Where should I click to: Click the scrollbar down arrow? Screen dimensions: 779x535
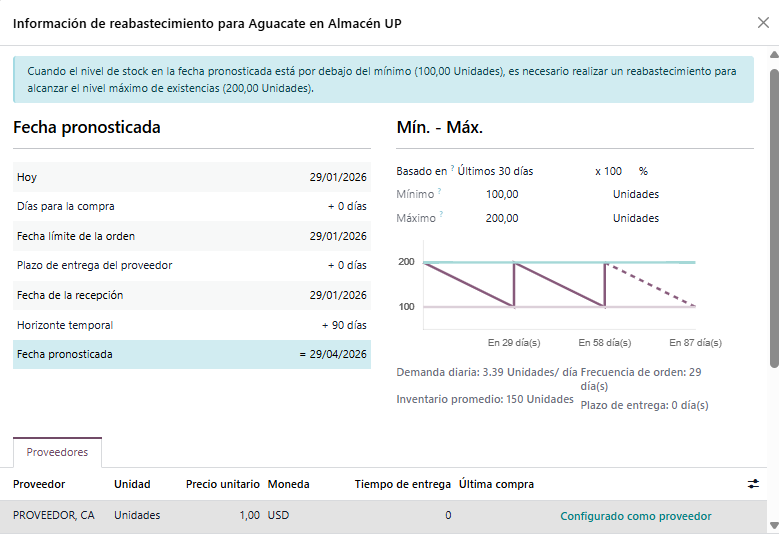(773, 526)
